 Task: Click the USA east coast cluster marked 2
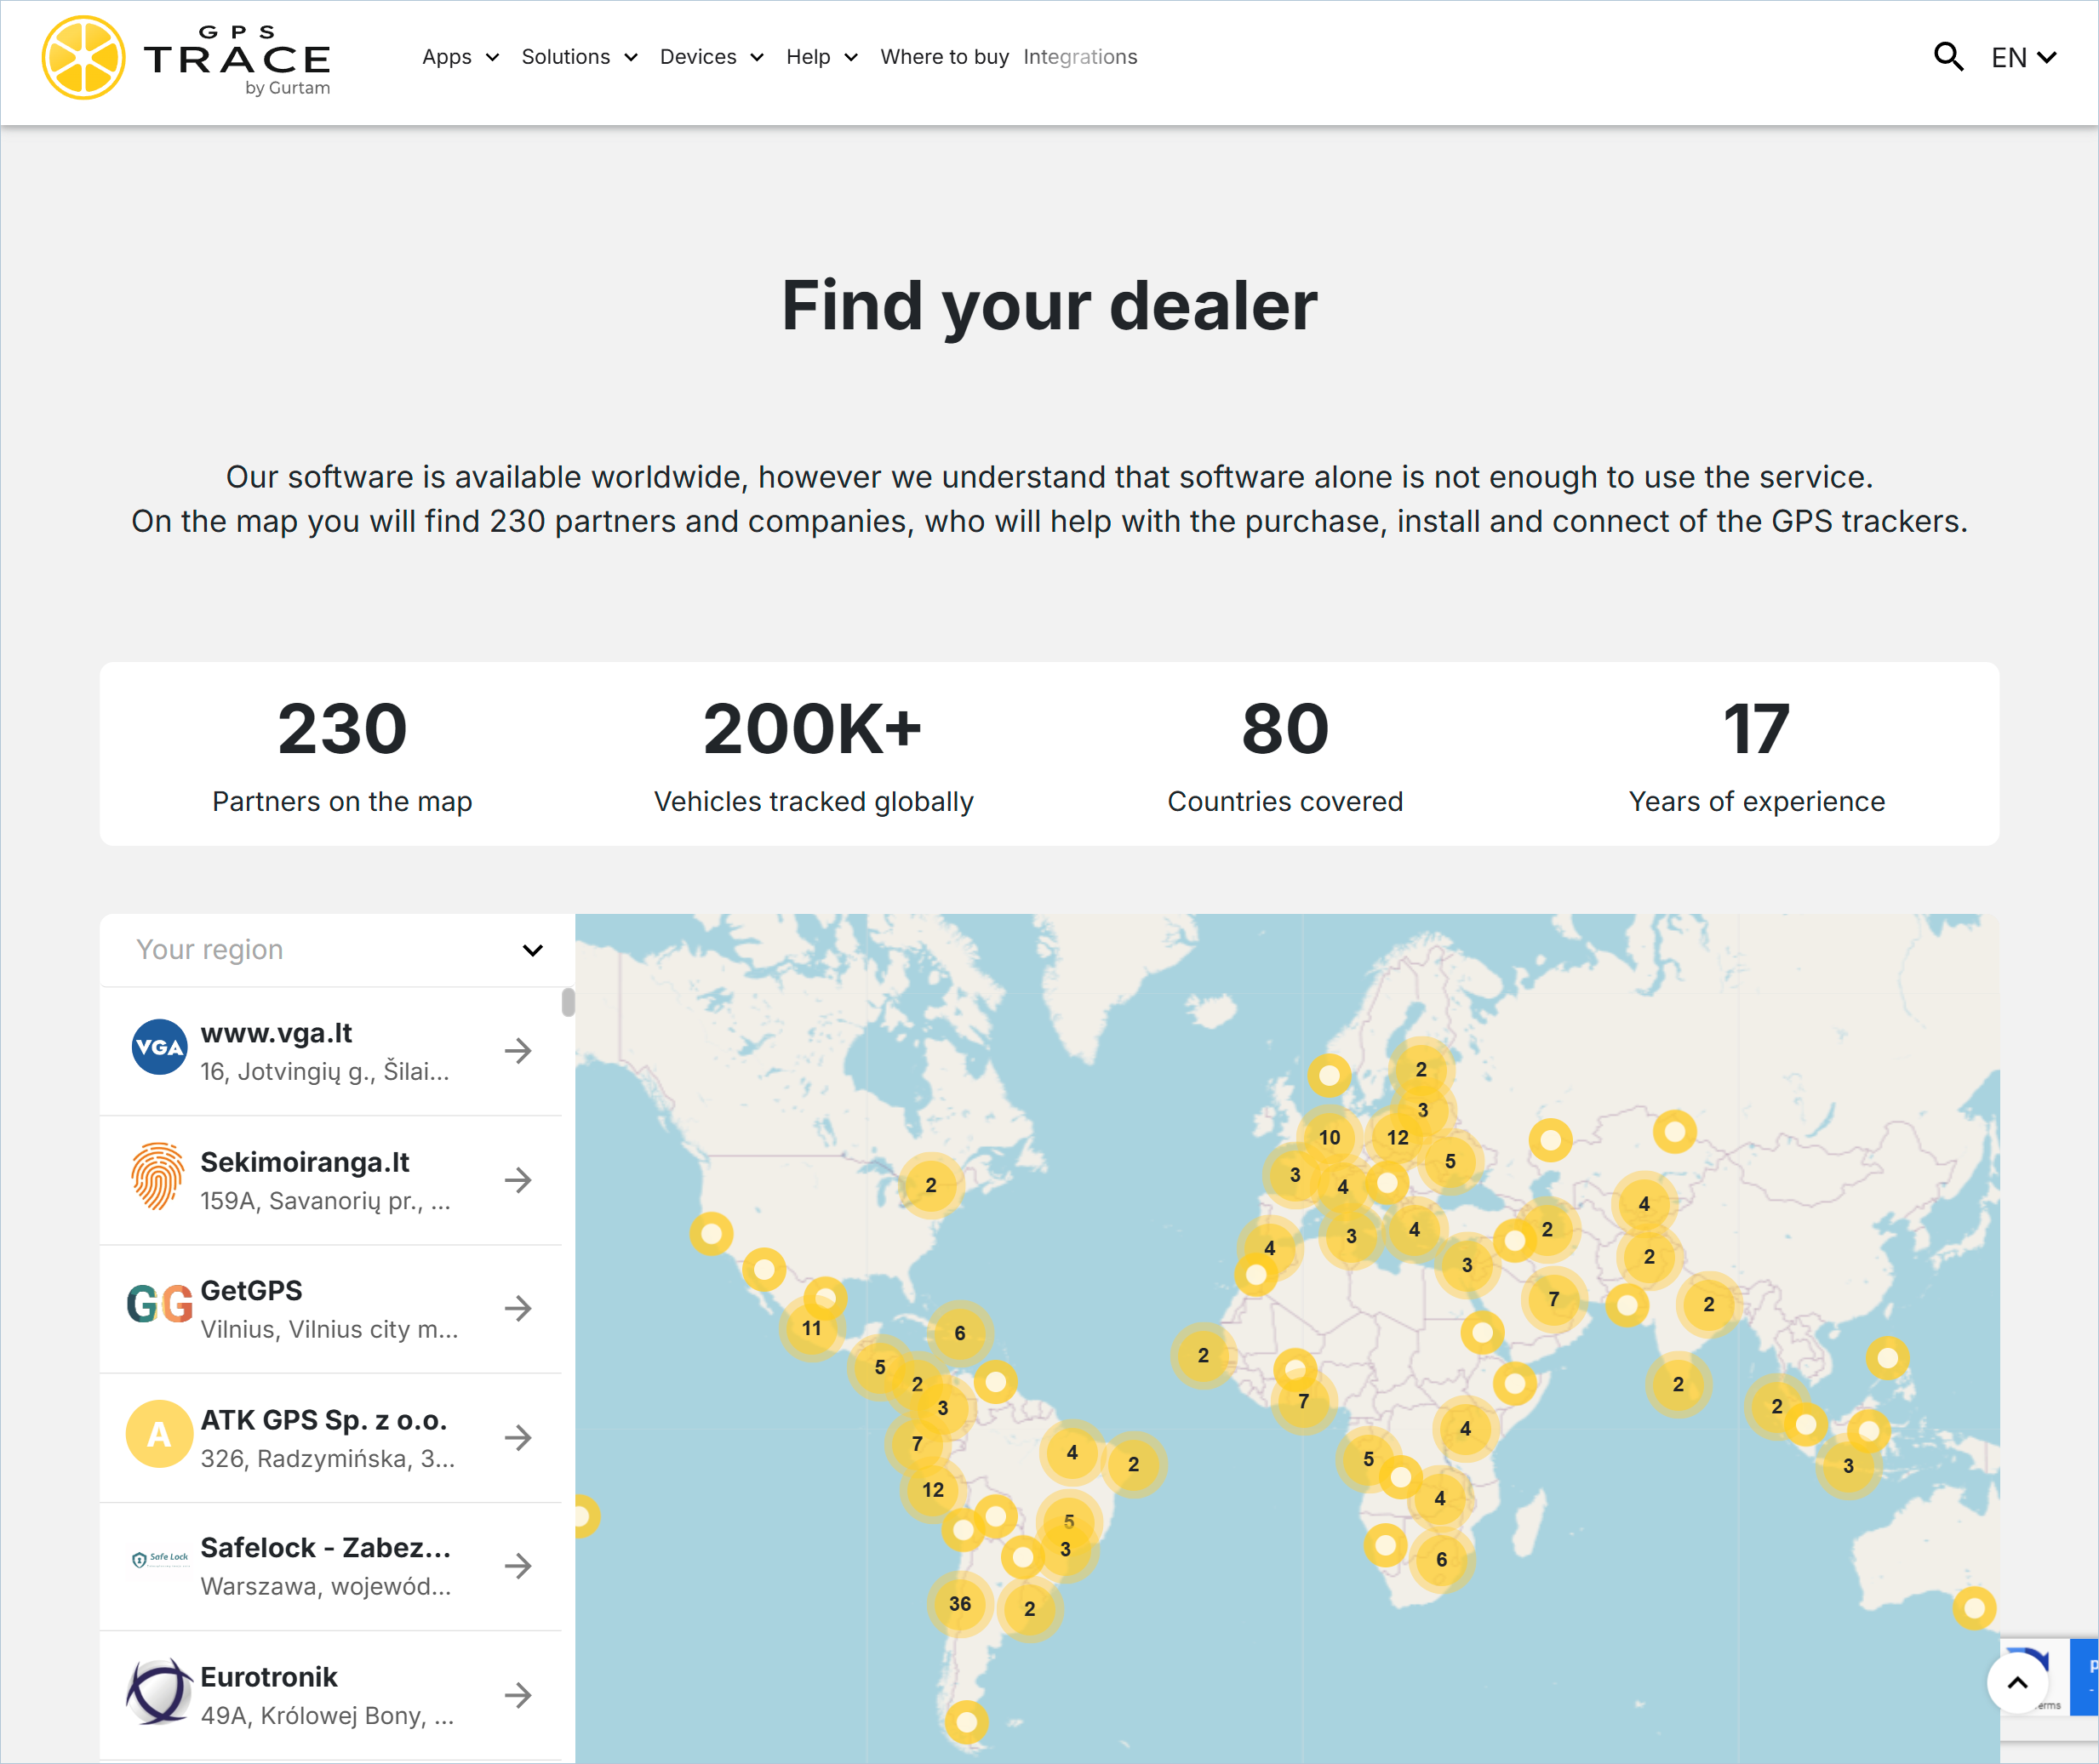[x=931, y=1185]
